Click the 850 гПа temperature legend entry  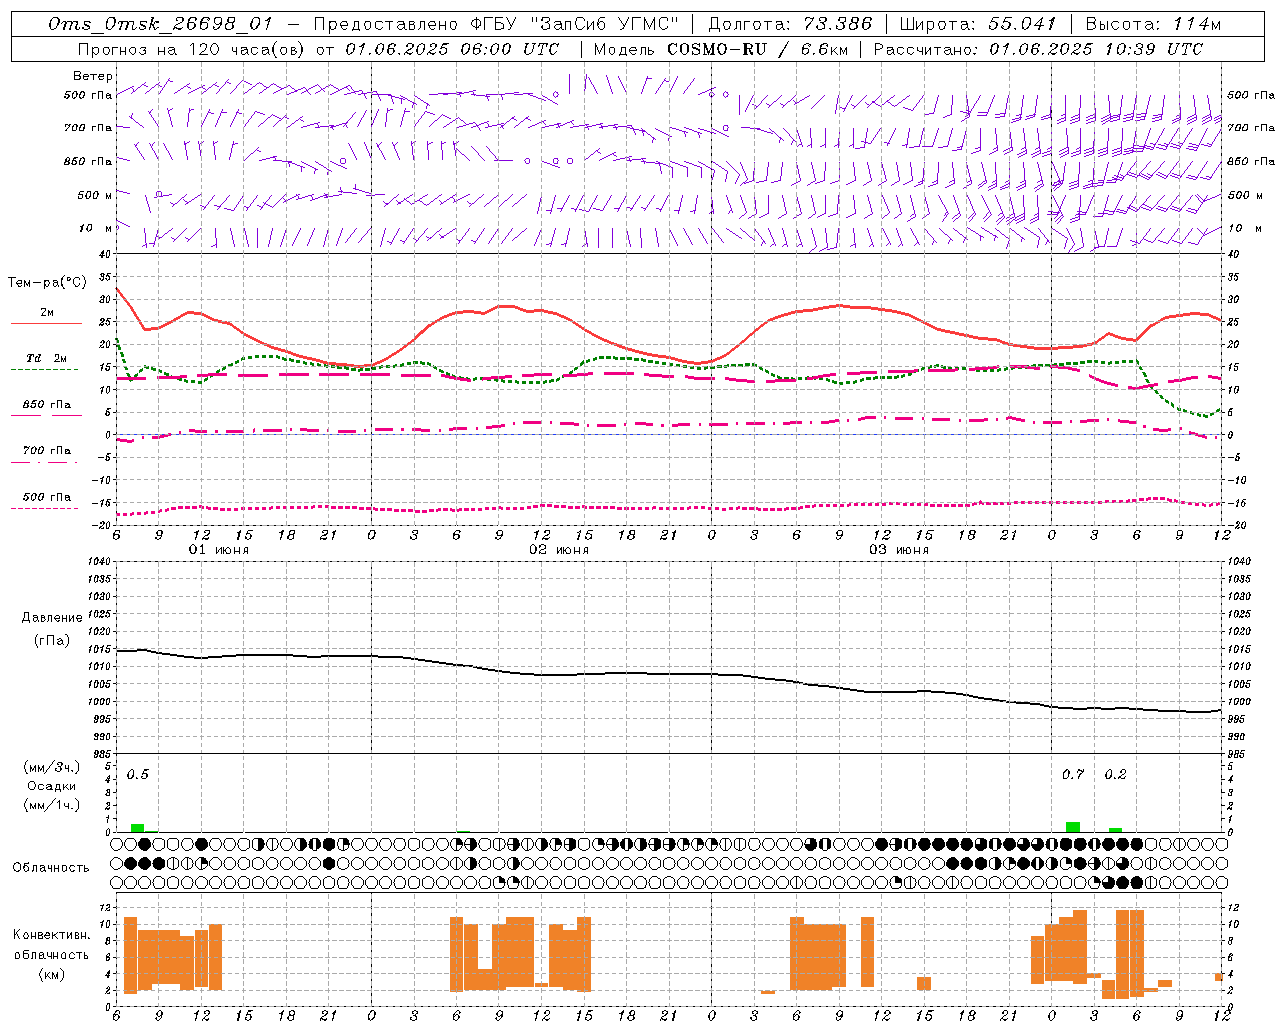click(46, 405)
